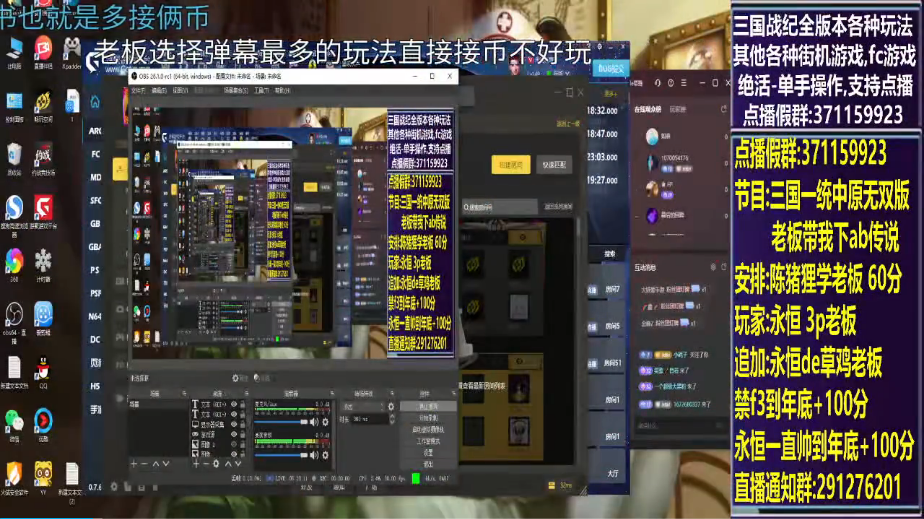Click chat input field under 互动消息

coord(681,425)
